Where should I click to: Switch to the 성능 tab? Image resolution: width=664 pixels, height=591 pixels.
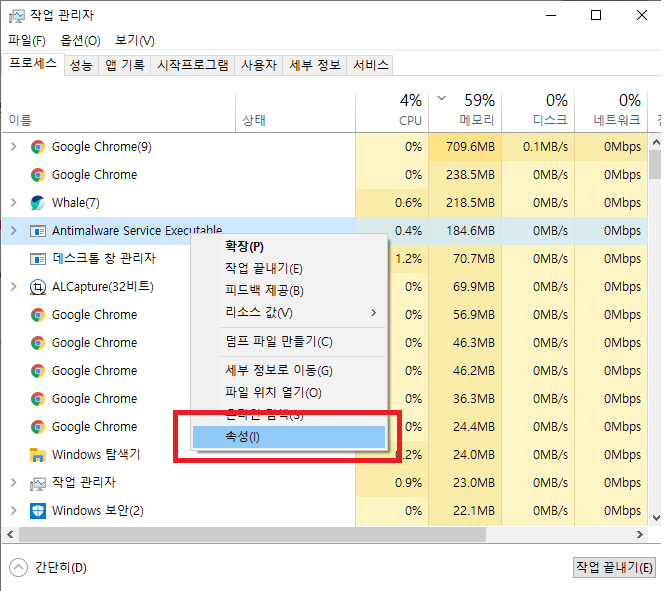[x=81, y=65]
